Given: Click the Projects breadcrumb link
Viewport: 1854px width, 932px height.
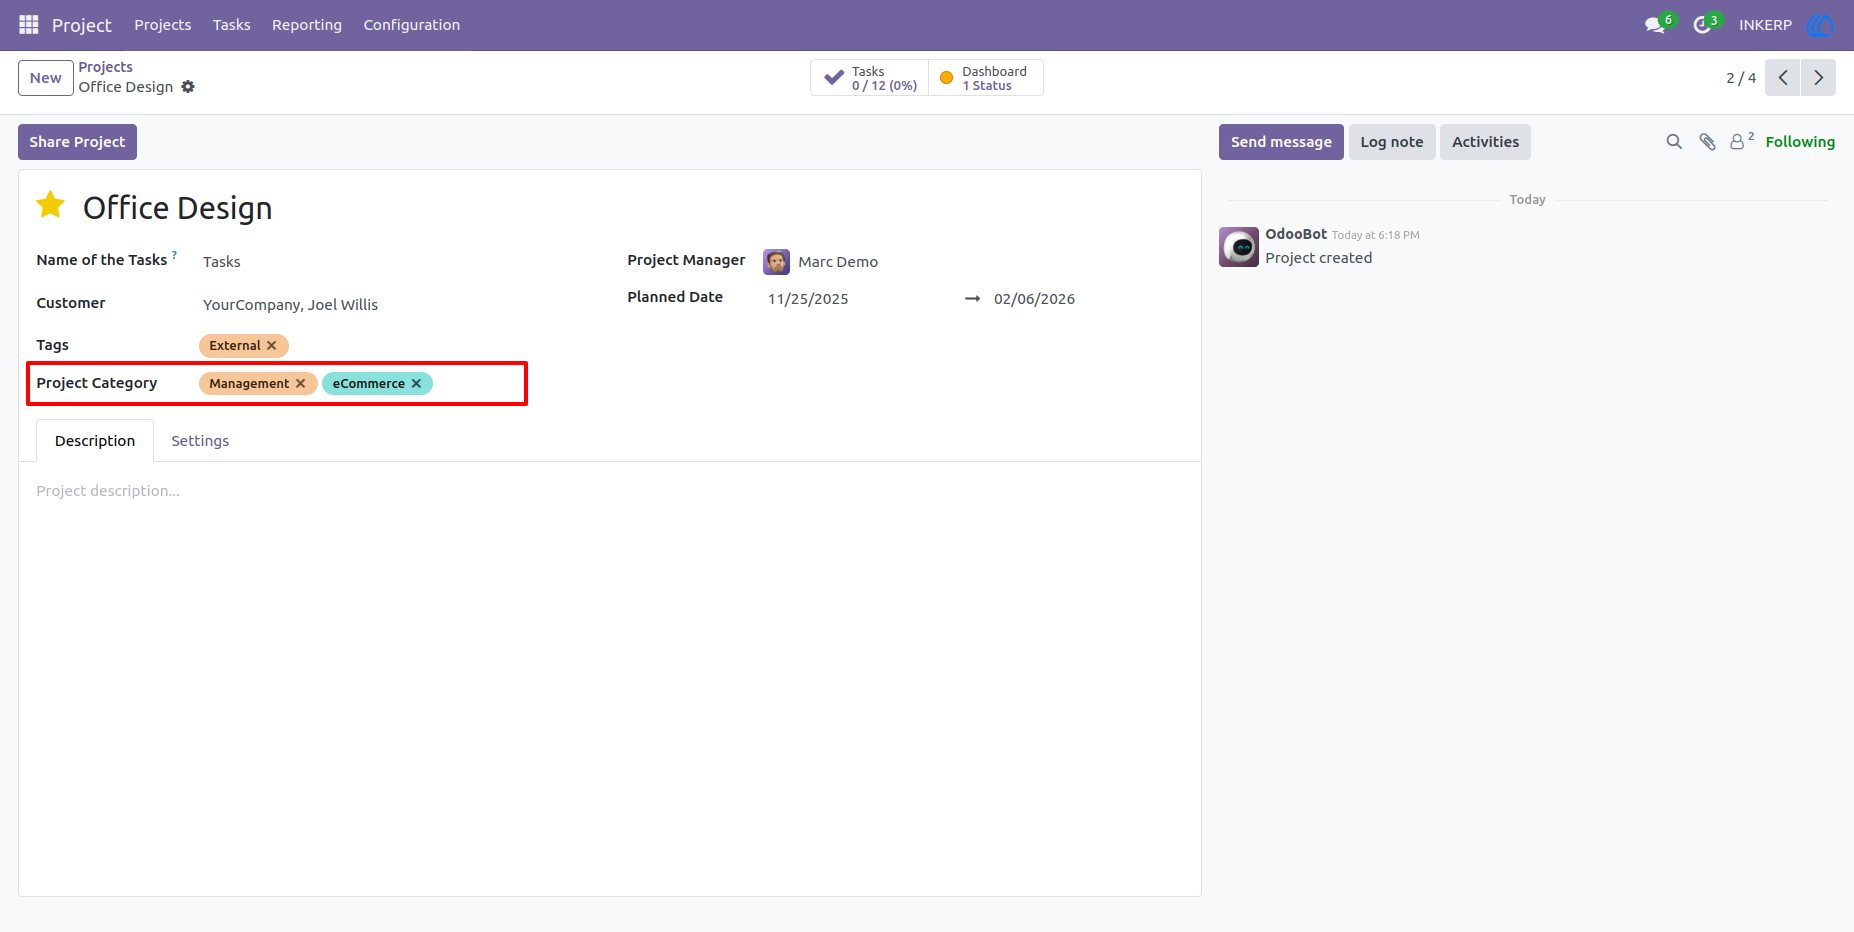Looking at the screenshot, I should [106, 67].
